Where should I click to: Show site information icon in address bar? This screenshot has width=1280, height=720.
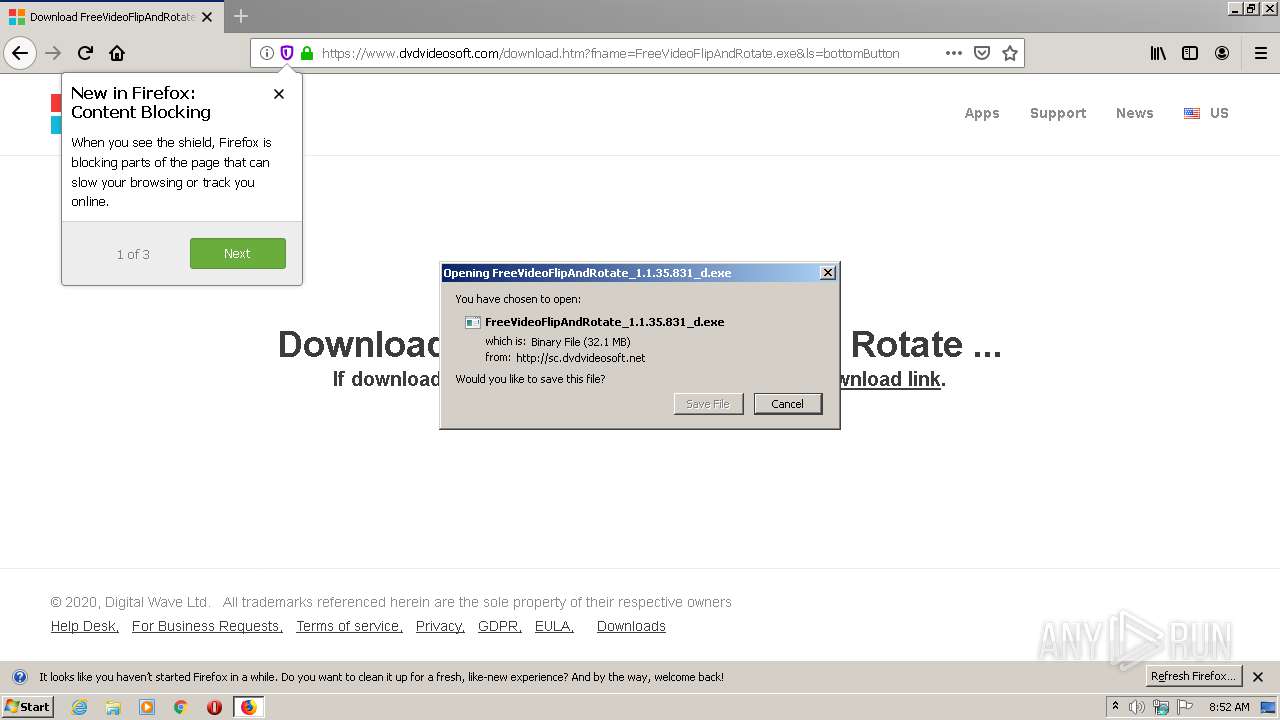(266, 53)
